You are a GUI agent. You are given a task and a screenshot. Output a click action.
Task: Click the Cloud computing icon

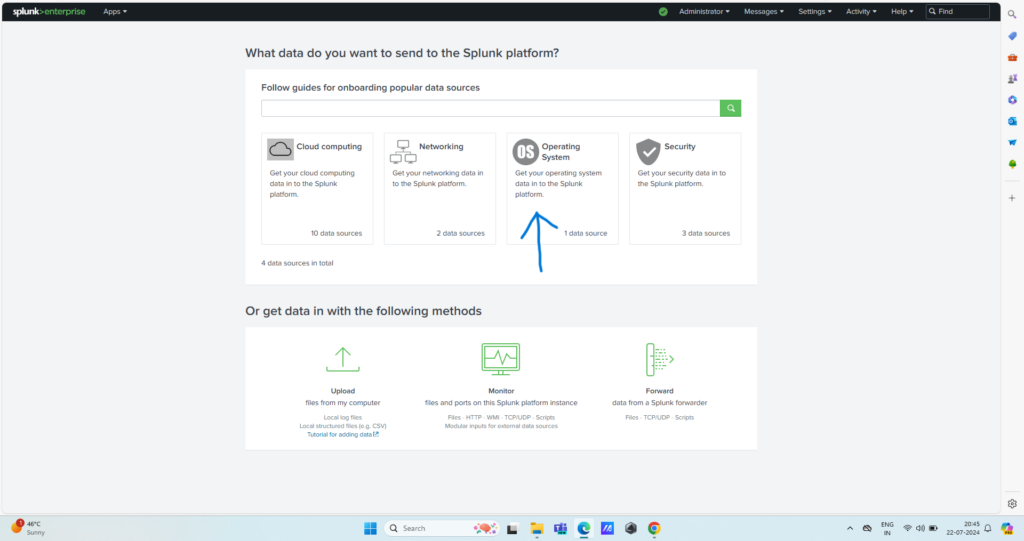281,150
